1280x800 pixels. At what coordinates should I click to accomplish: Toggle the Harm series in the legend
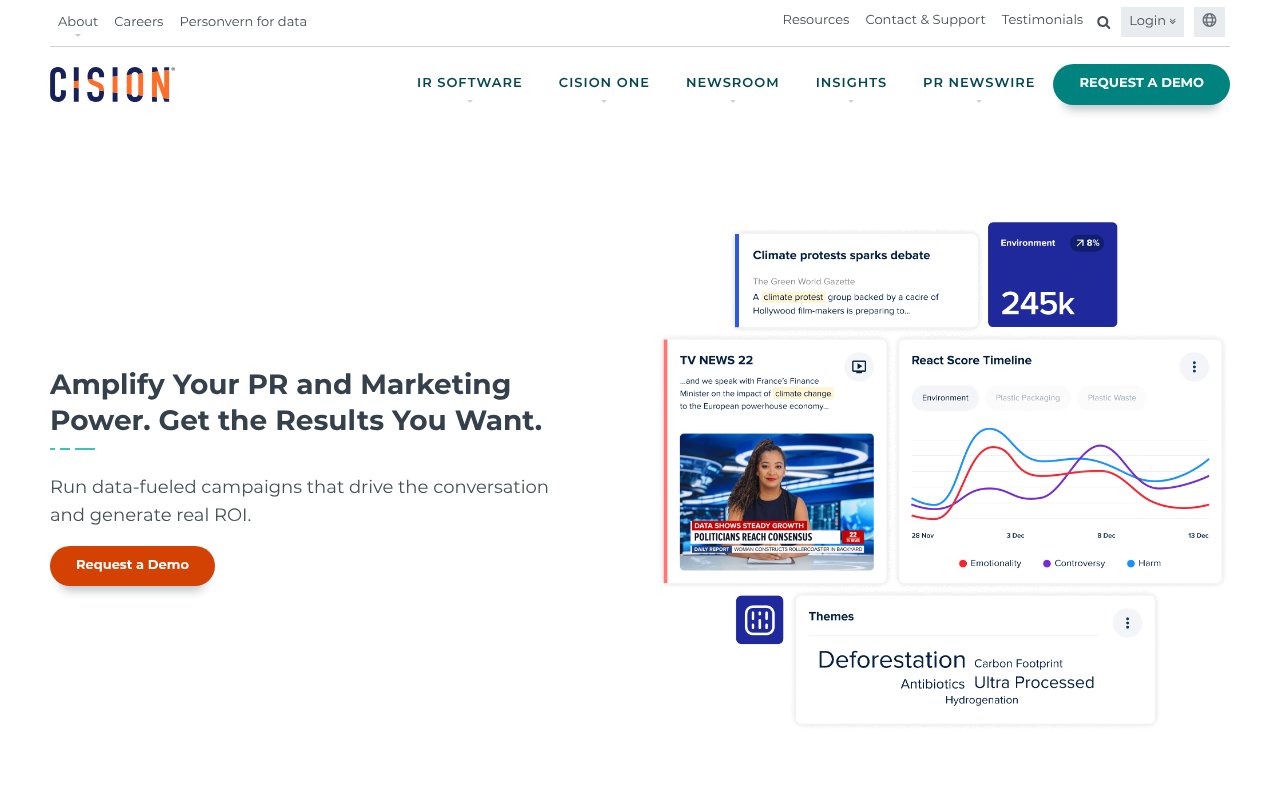coord(1139,563)
